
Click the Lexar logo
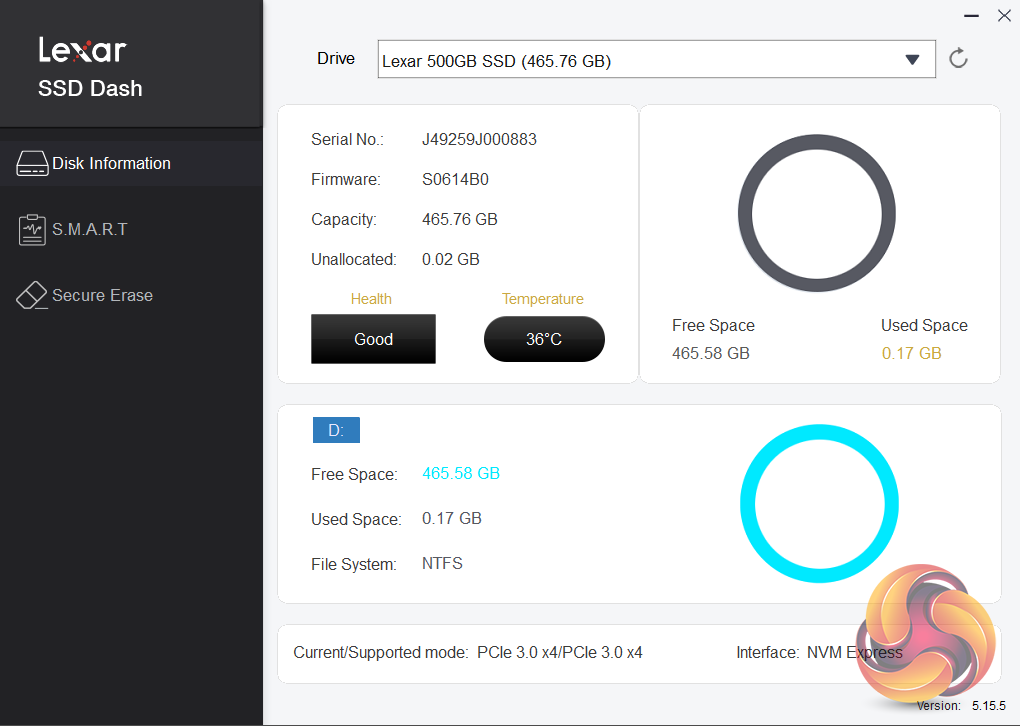[83, 49]
